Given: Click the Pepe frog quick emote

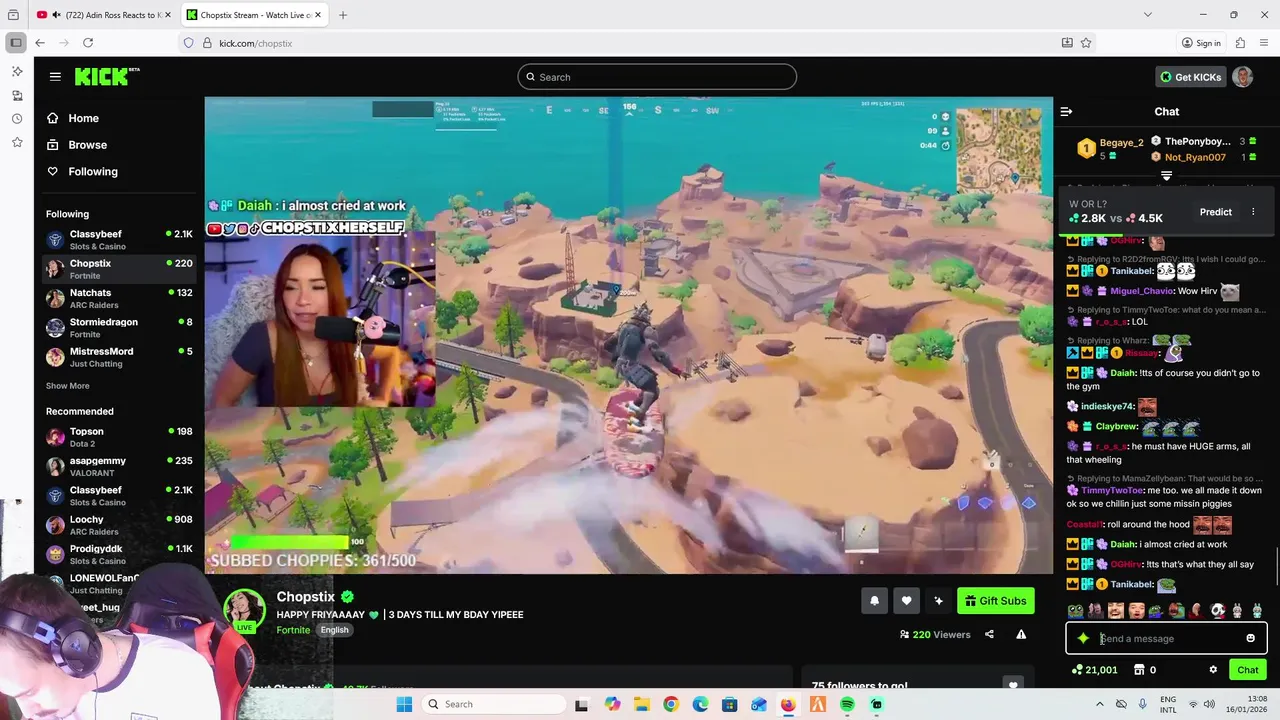Looking at the screenshot, I should tap(1075, 611).
